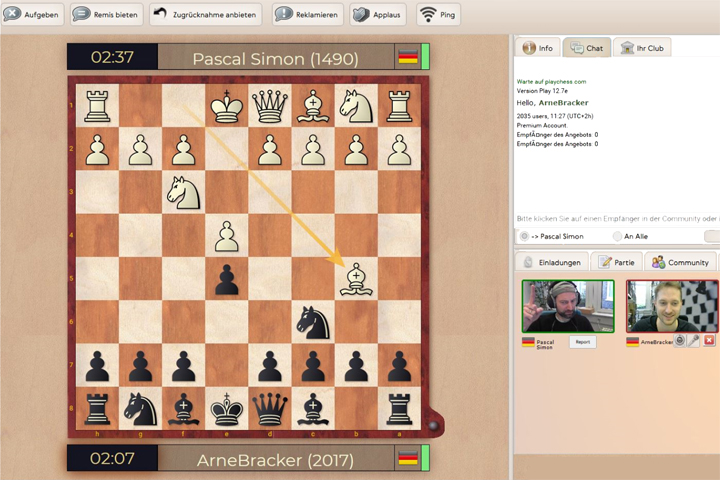The height and width of the screenshot is (480, 720).
Task: Resign the game with Aufgeben
Action: (33, 14)
